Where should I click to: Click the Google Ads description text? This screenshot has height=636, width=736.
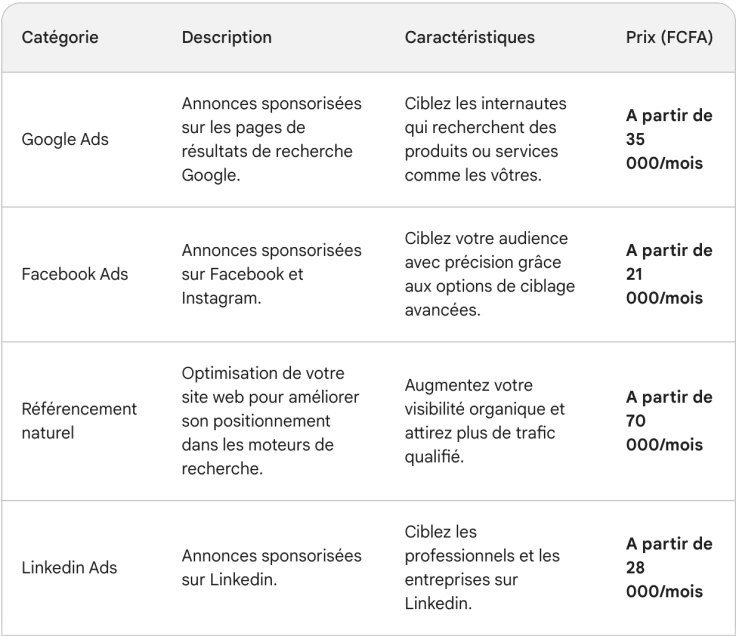pos(271,139)
